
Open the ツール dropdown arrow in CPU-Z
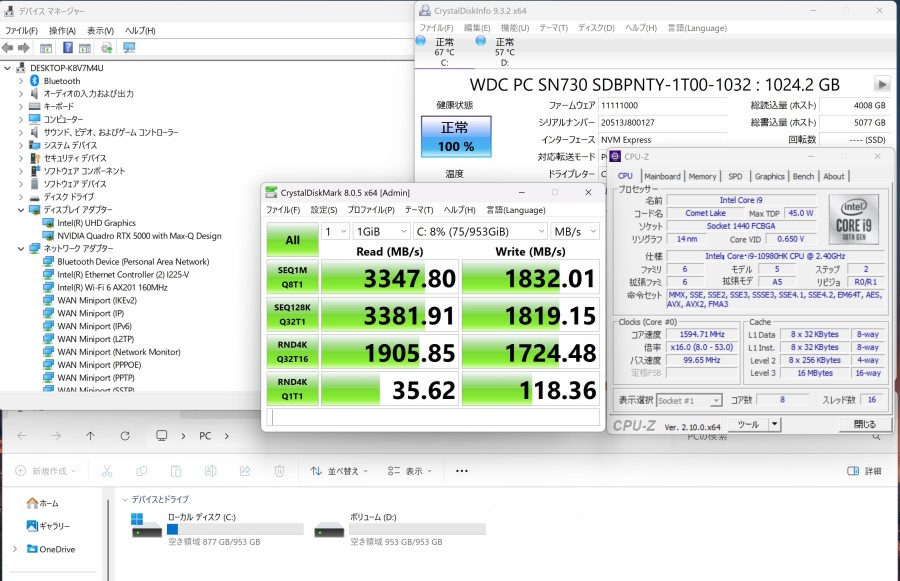pyautogui.click(x=774, y=424)
